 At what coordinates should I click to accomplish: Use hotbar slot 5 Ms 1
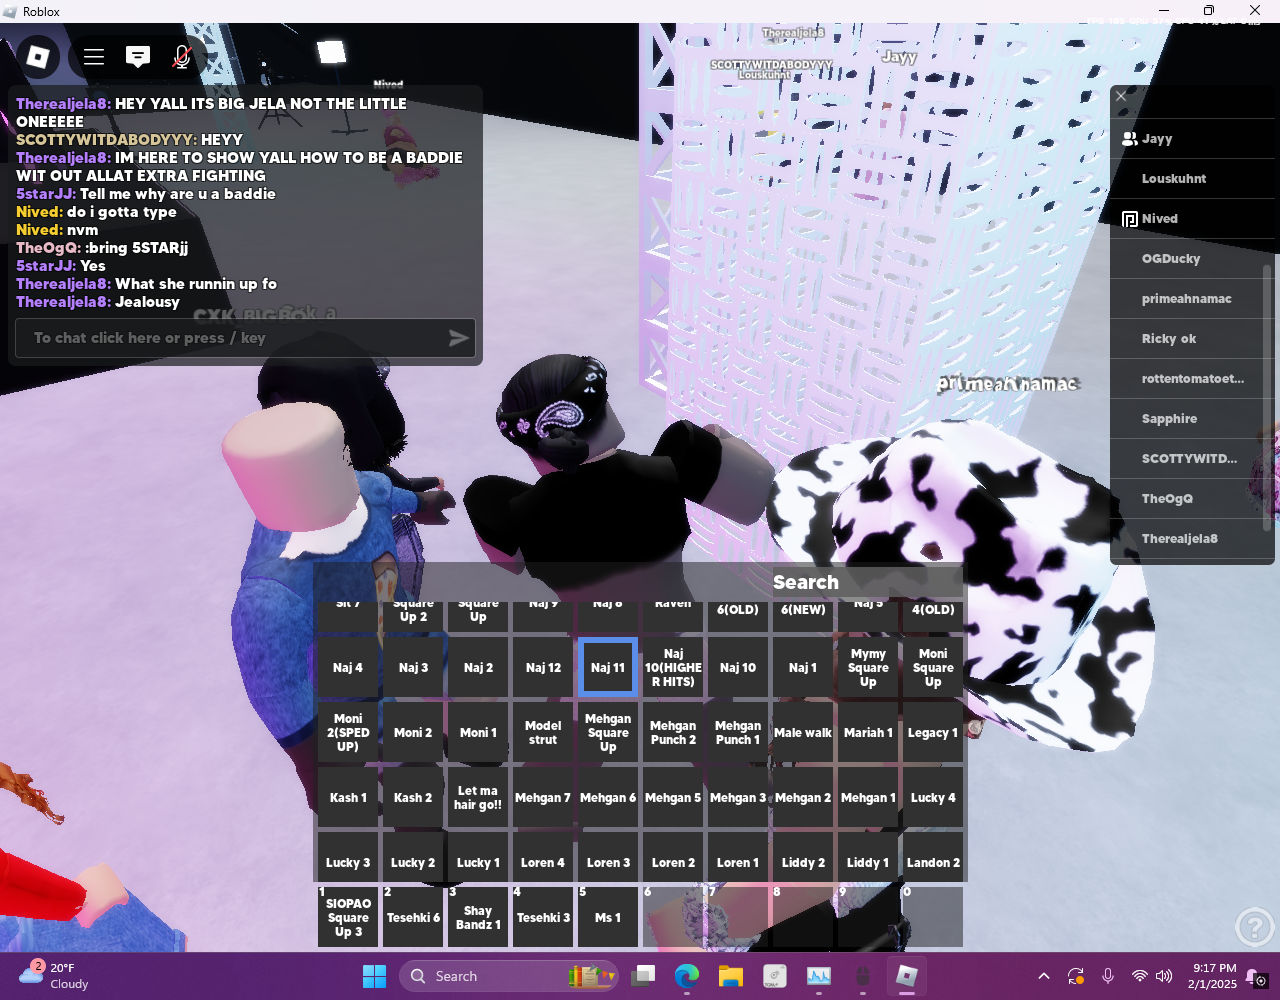[608, 917]
